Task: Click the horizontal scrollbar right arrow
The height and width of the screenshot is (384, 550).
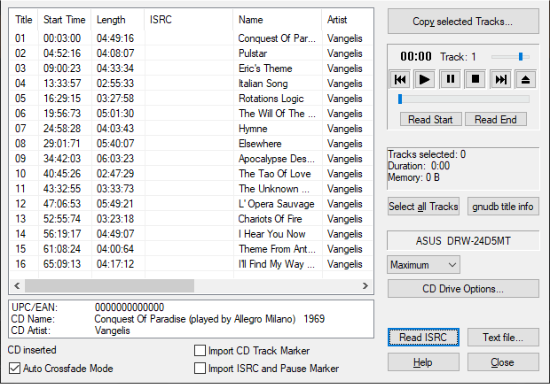Action: [365, 286]
